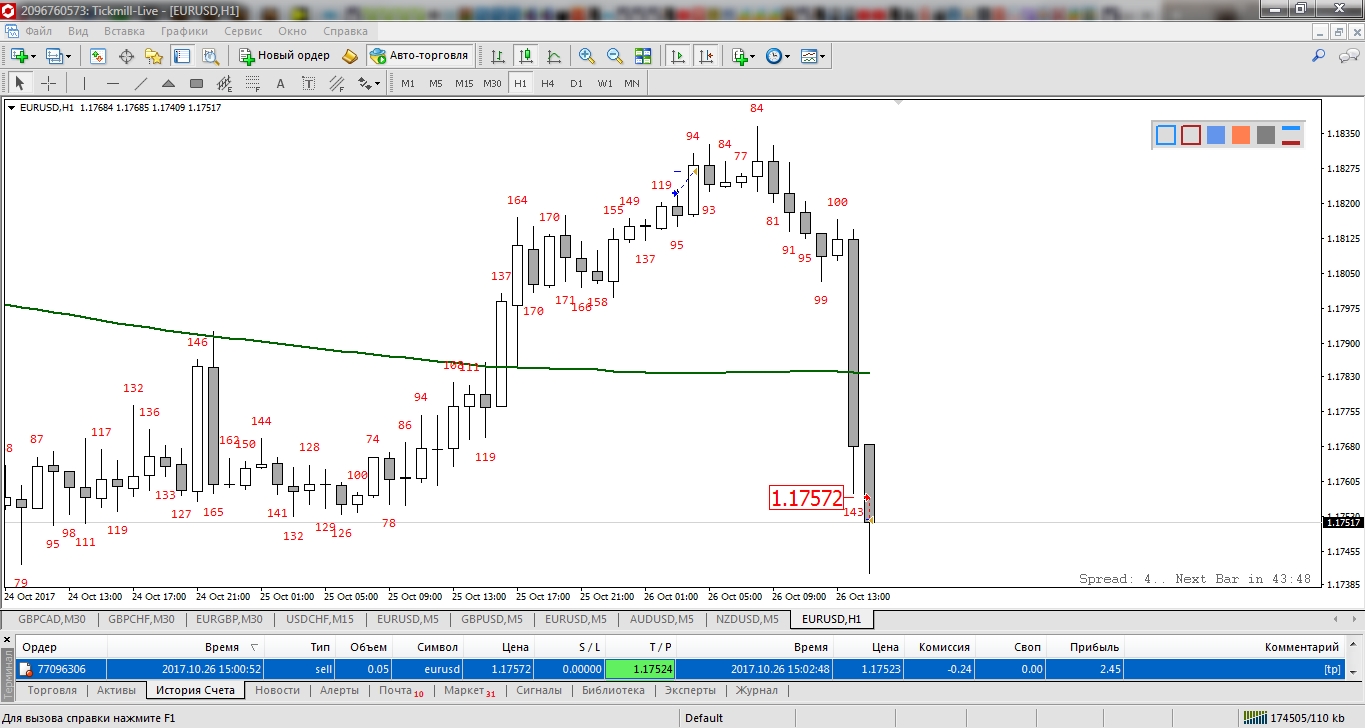This screenshot has width=1365, height=728.
Task: Click the solid blue swatch on the chart panel
Action: click(x=1216, y=135)
